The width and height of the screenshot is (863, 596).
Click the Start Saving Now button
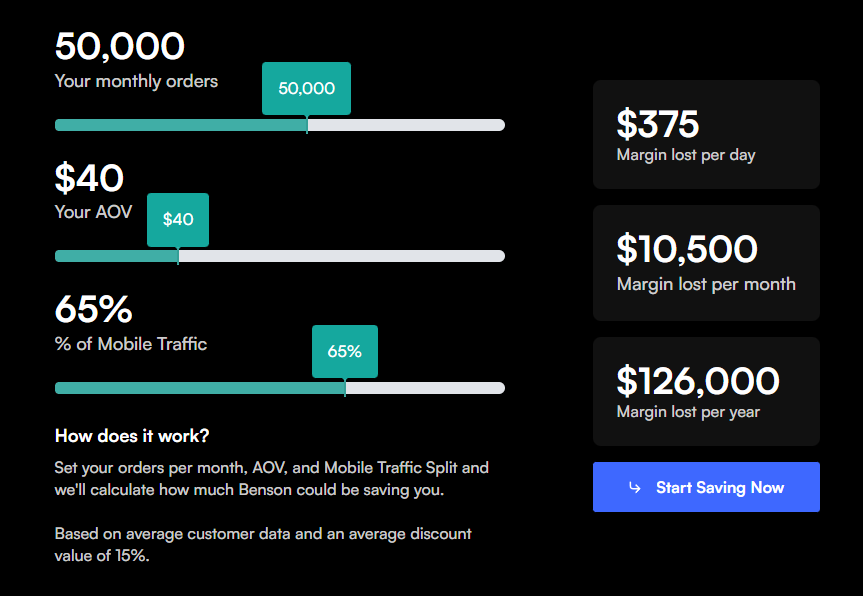tap(706, 487)
